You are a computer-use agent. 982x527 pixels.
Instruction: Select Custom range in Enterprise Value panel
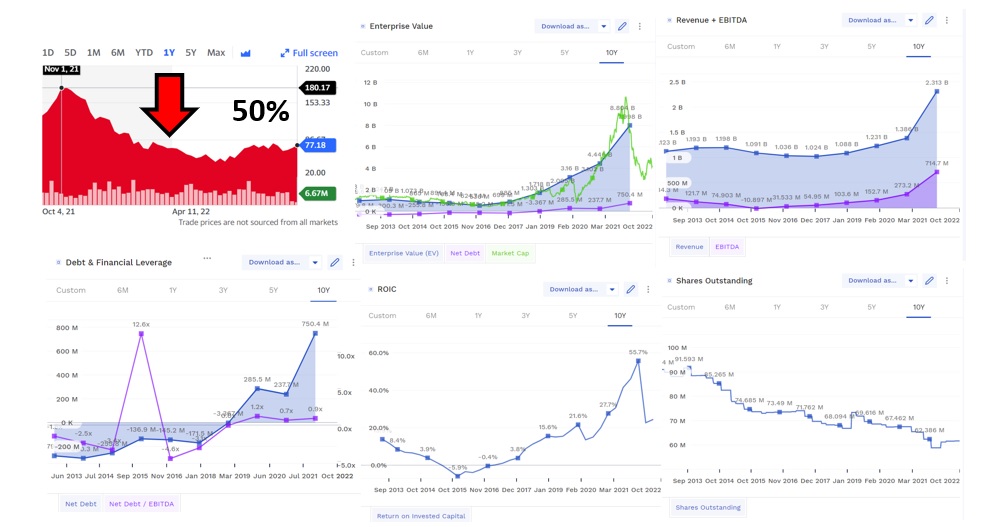(x=375, y=53)
